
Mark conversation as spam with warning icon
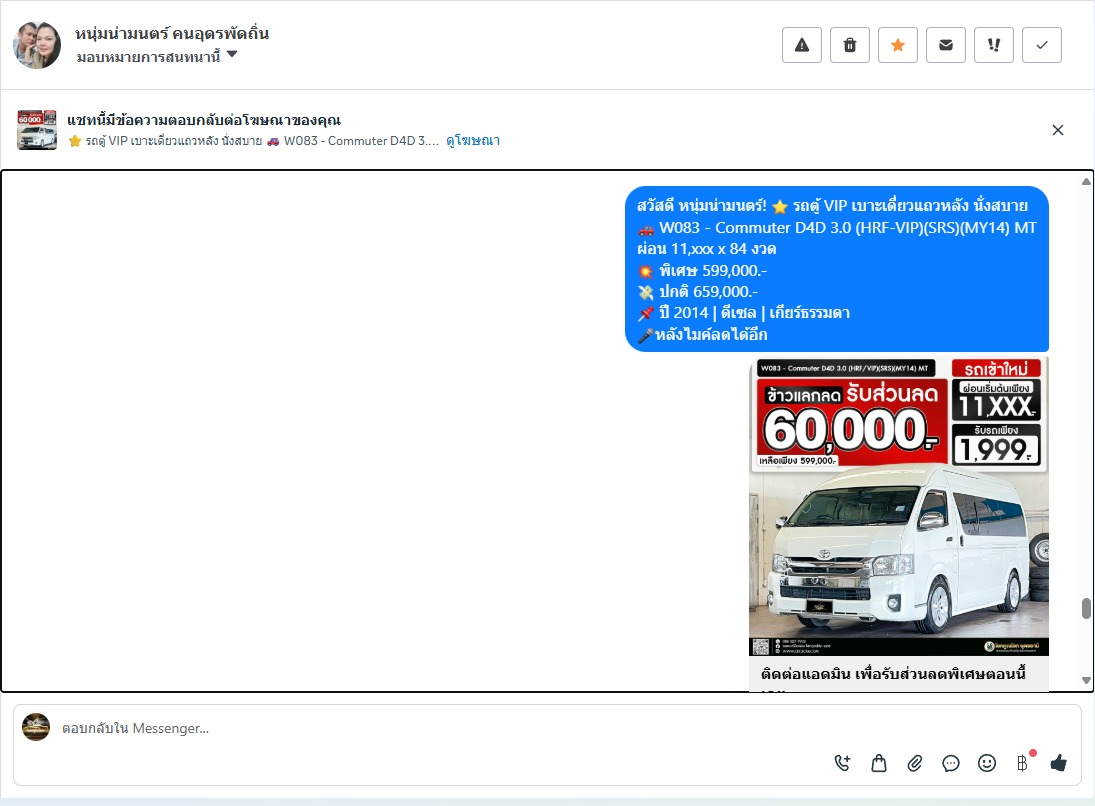(802, 45)
